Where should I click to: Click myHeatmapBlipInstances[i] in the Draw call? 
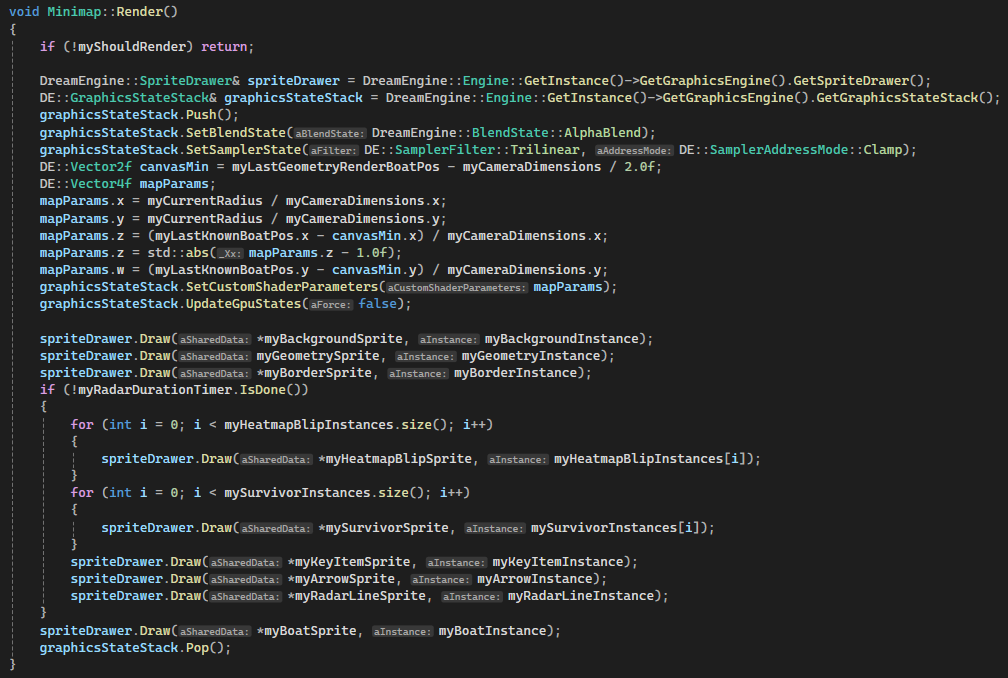[x=650, y=459]
